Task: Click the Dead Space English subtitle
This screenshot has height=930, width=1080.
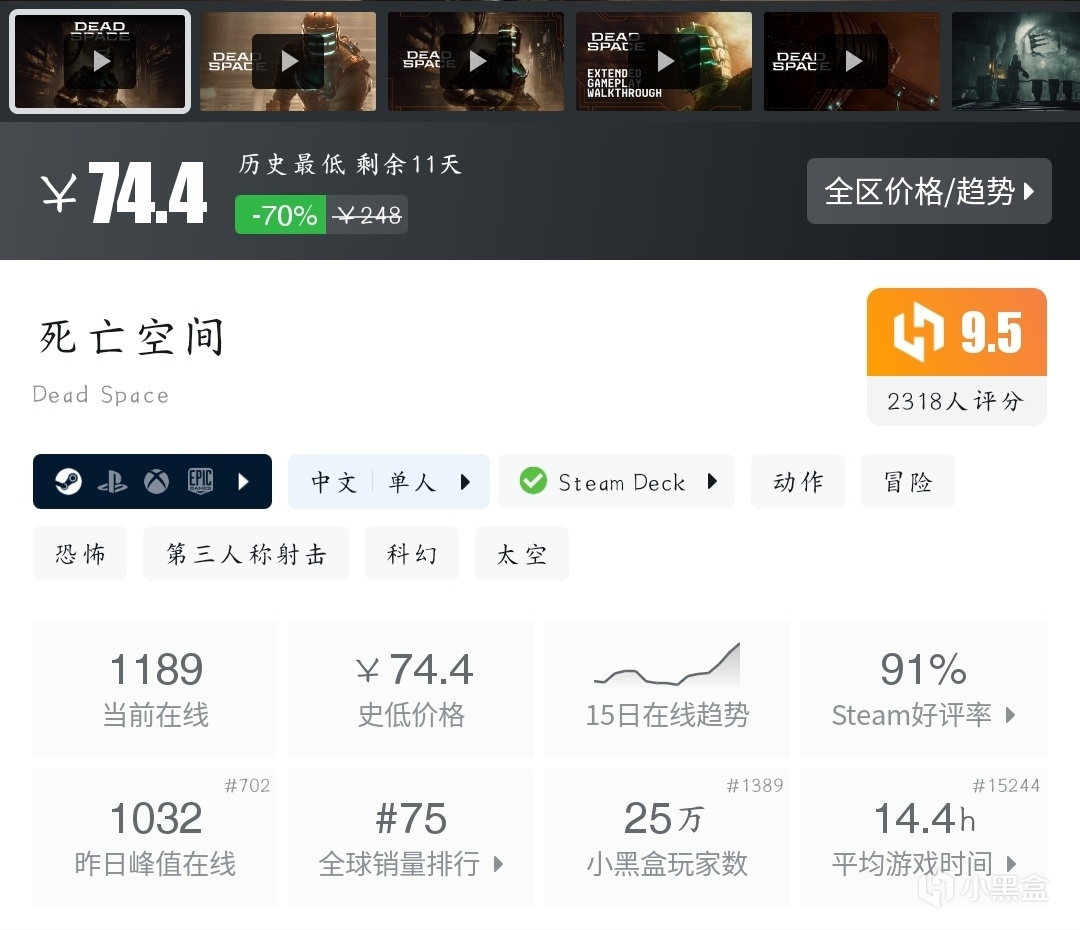Action: (101, 395)
